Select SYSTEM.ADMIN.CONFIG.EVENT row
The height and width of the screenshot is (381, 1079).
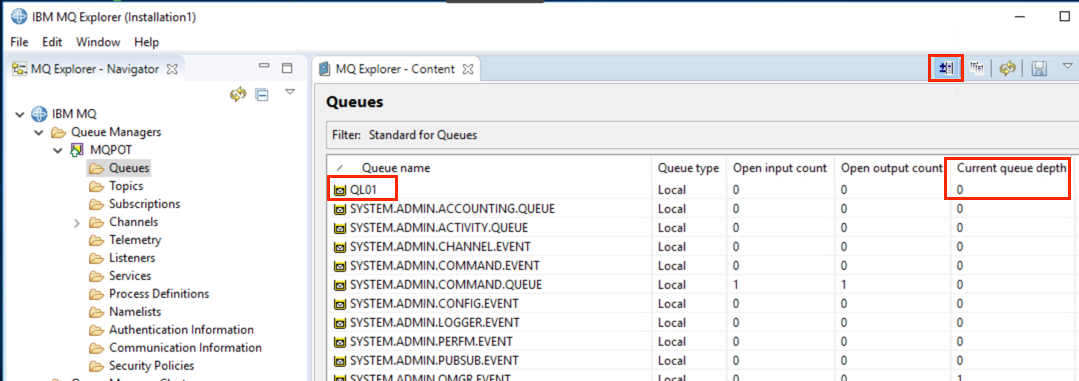point(703,303)
